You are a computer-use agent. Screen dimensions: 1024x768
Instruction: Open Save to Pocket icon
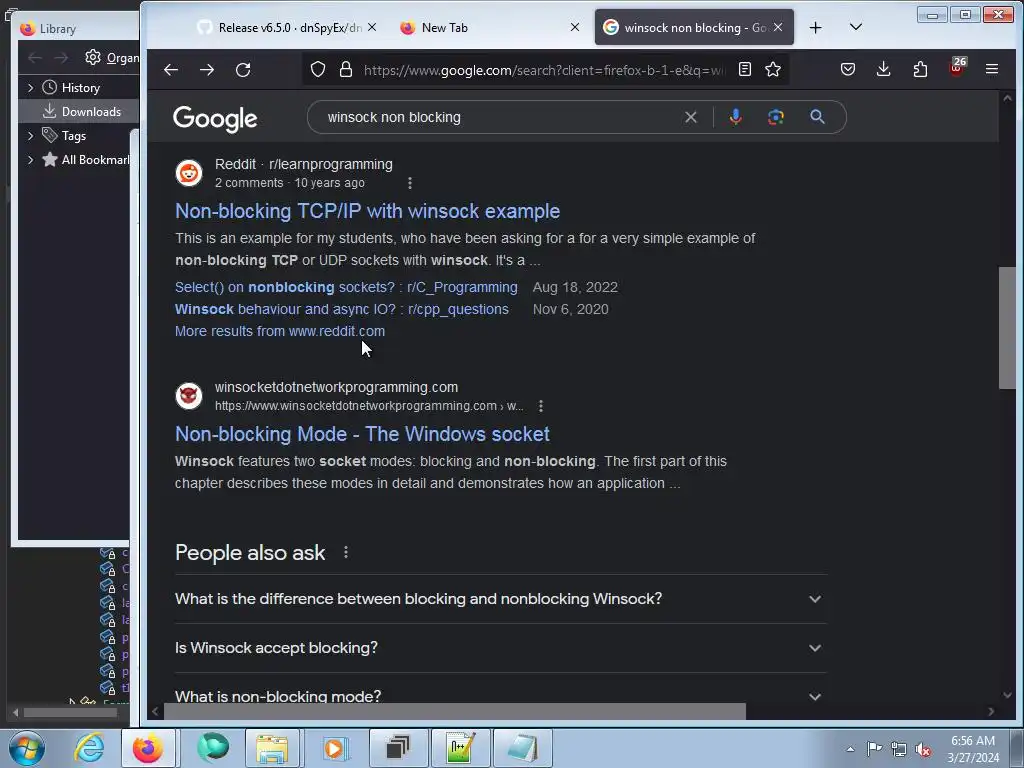click(x=848, y=69)
